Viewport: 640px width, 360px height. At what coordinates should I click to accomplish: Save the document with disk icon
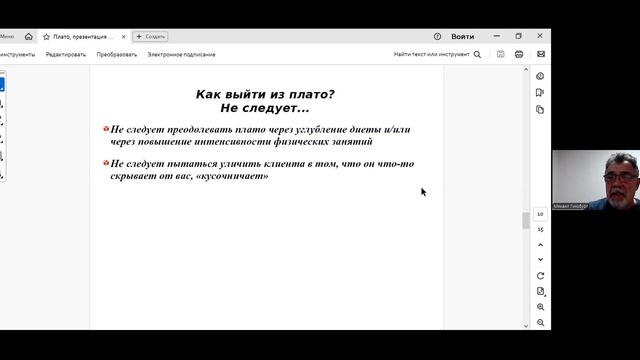tap(500, 54)
